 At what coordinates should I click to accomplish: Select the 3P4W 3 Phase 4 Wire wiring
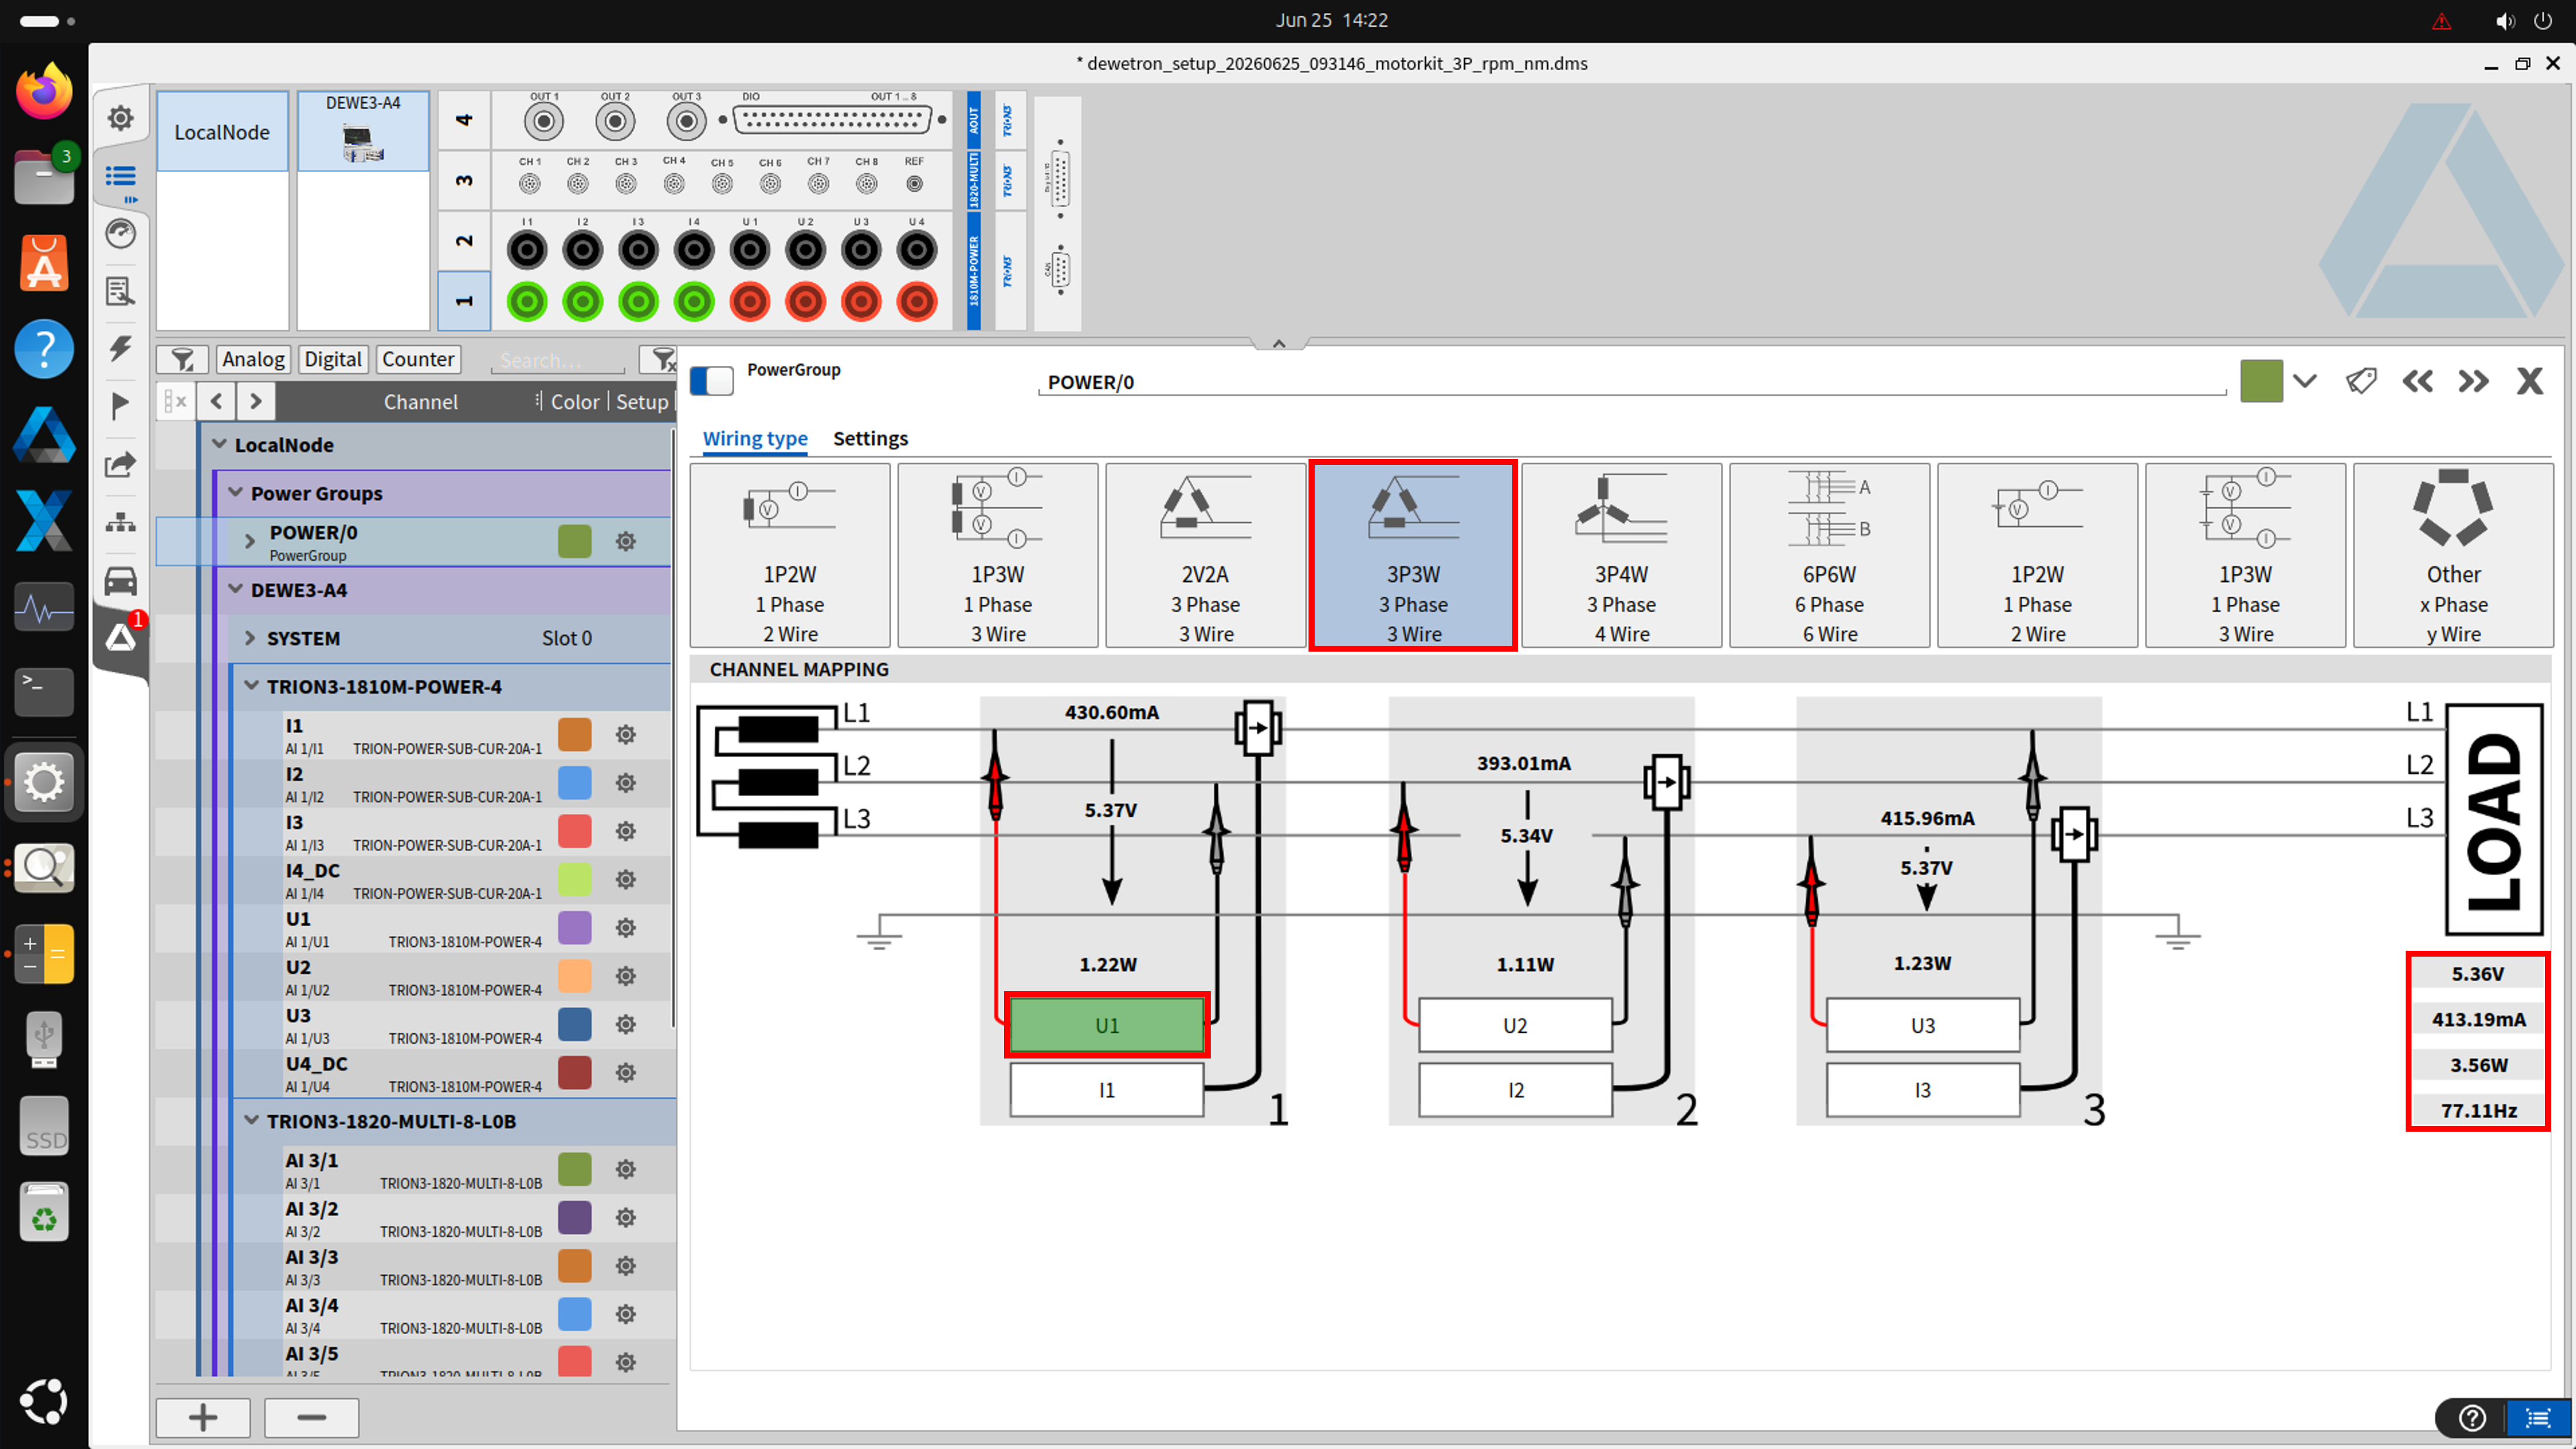[x=1622, y=555]
